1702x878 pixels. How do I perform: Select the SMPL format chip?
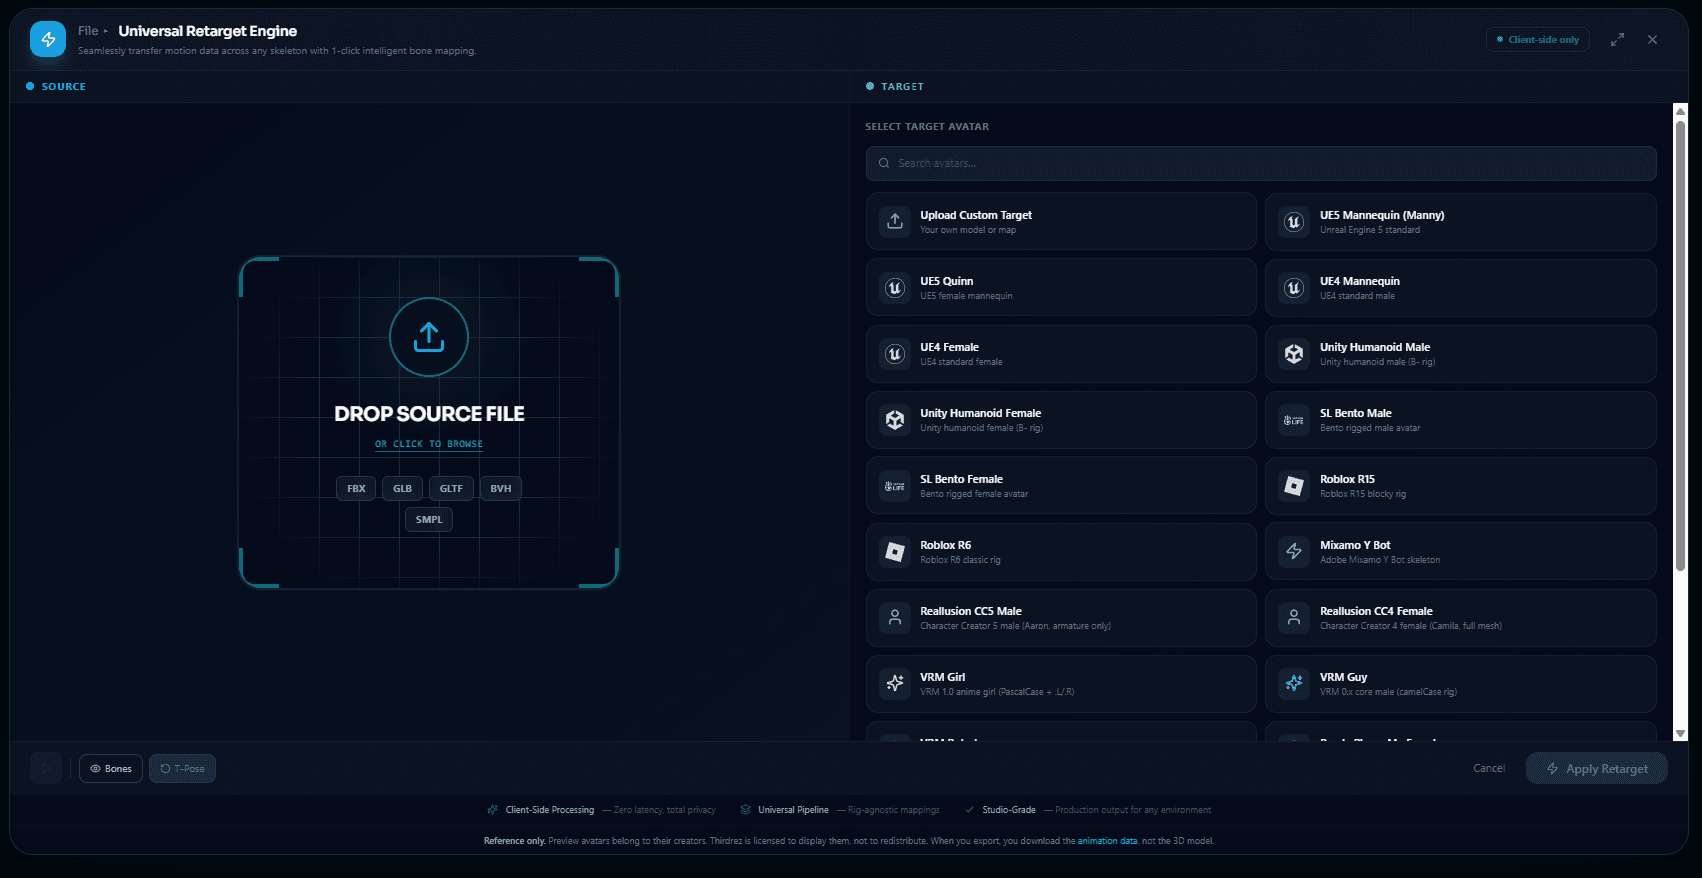[429, 519]
